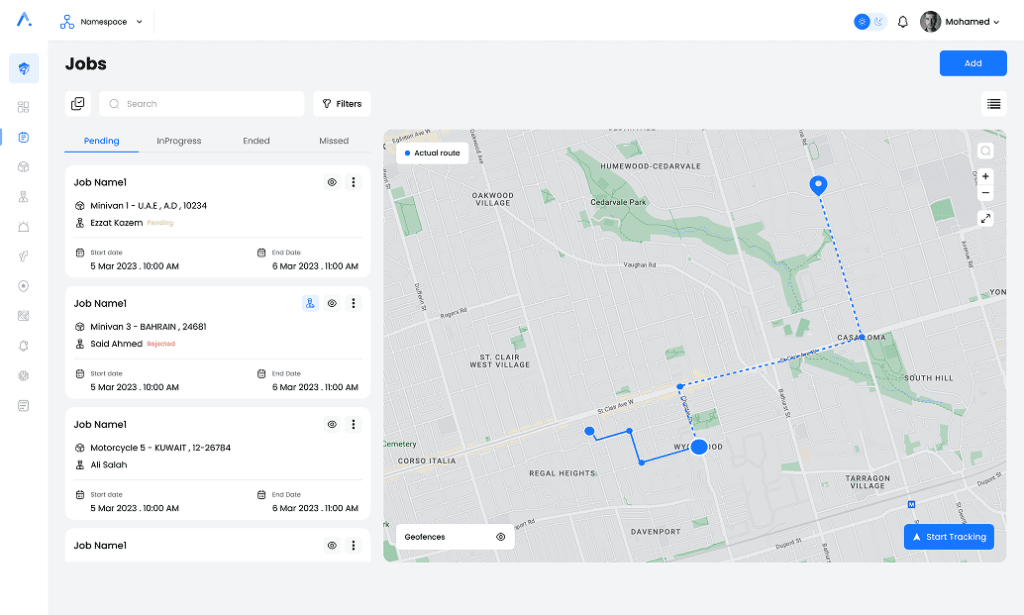Click the blue destination pin on map
Viewport: 1024px width, 615px height.
click(818, 184)
